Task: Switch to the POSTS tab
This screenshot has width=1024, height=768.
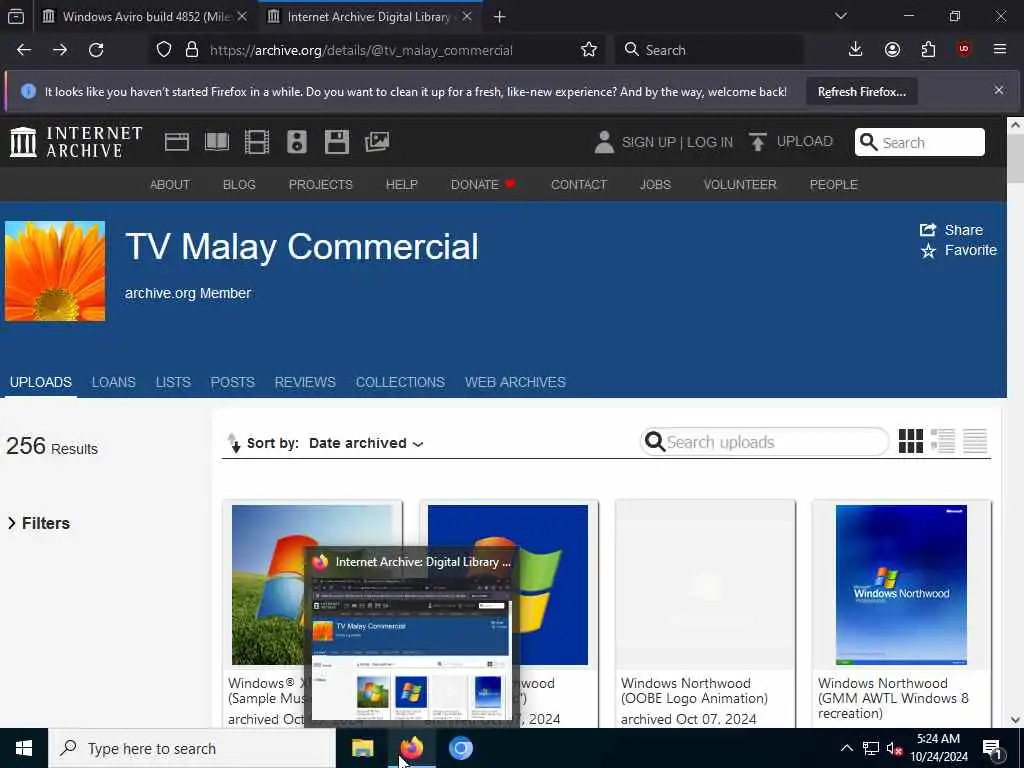Action: tap(232, 382)
